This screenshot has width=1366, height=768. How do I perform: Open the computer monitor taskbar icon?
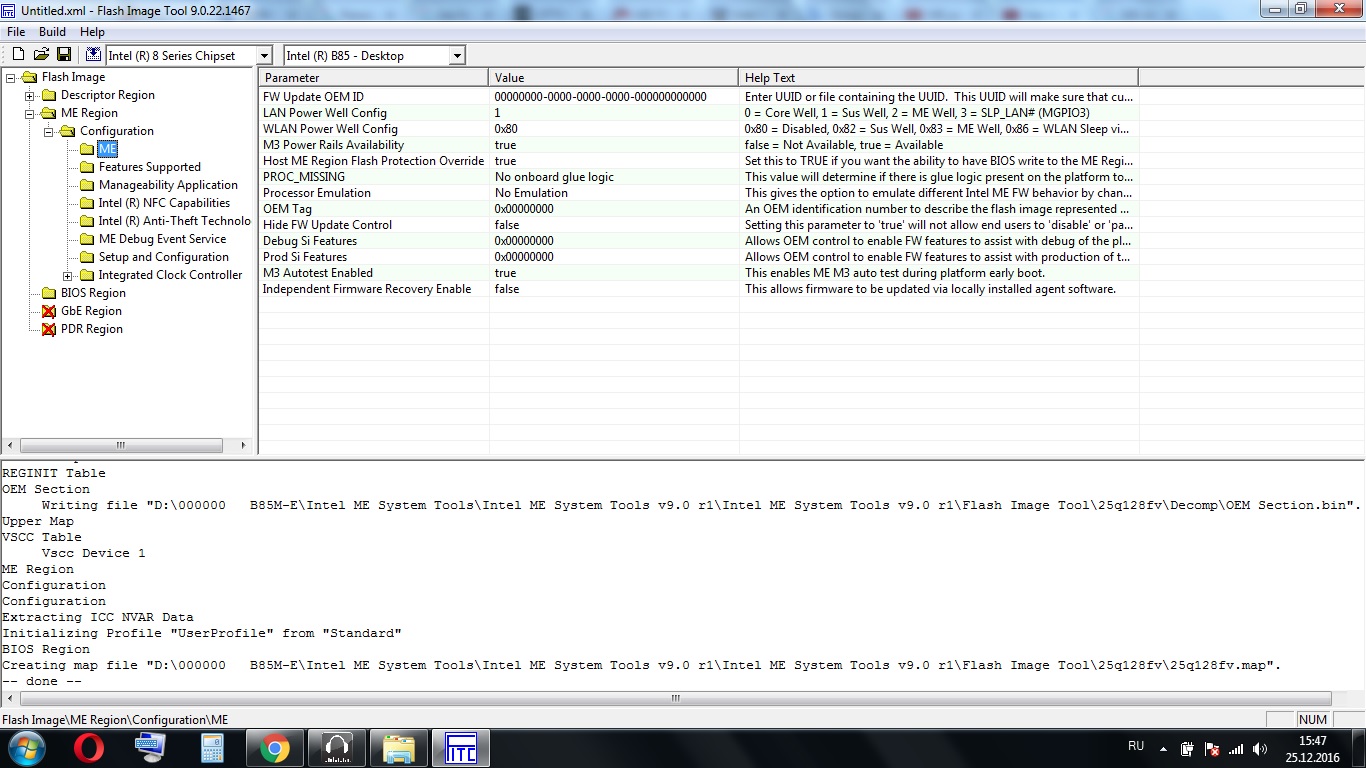click(151, 748)
